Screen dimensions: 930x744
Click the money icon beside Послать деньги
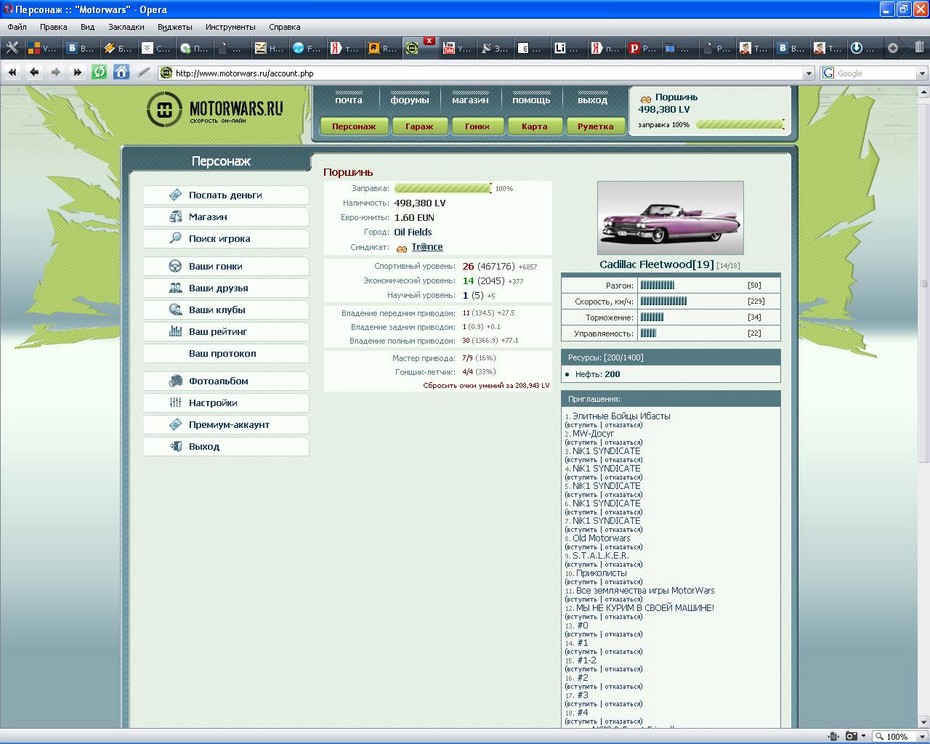(175, 195)
